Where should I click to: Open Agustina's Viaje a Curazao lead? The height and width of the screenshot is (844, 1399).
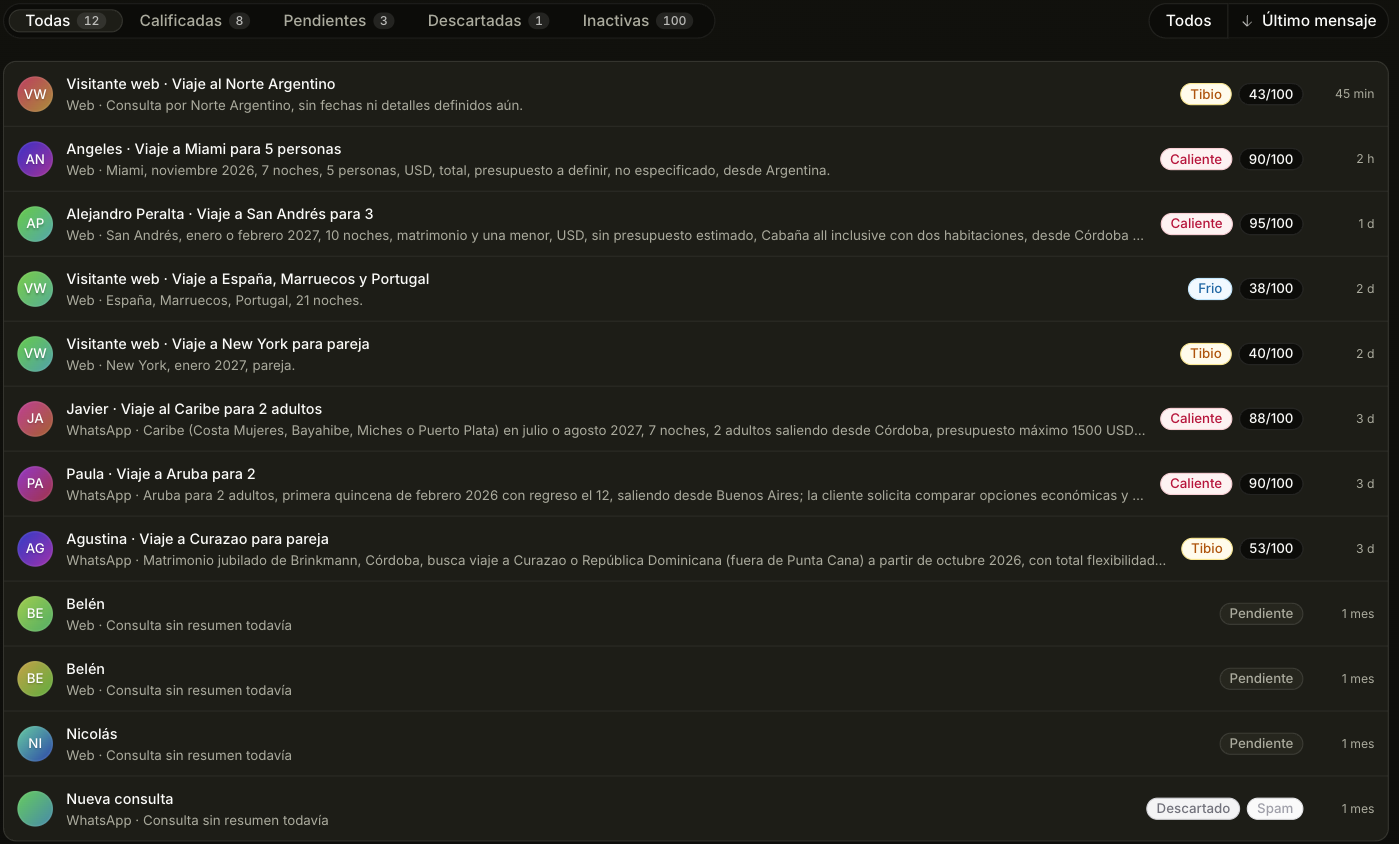[x=696, y=549]
